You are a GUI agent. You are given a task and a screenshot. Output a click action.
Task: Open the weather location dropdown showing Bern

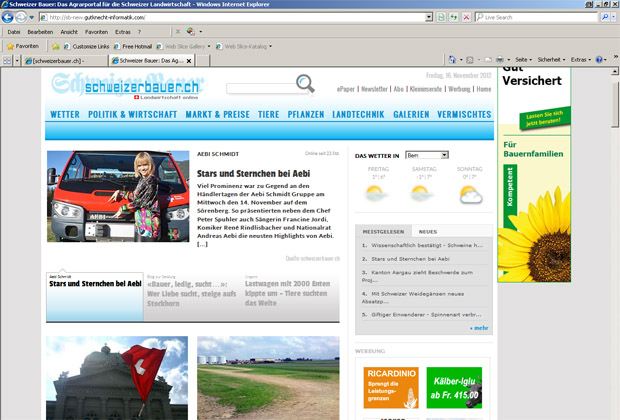pyautogui.click(x=427, y=155)
